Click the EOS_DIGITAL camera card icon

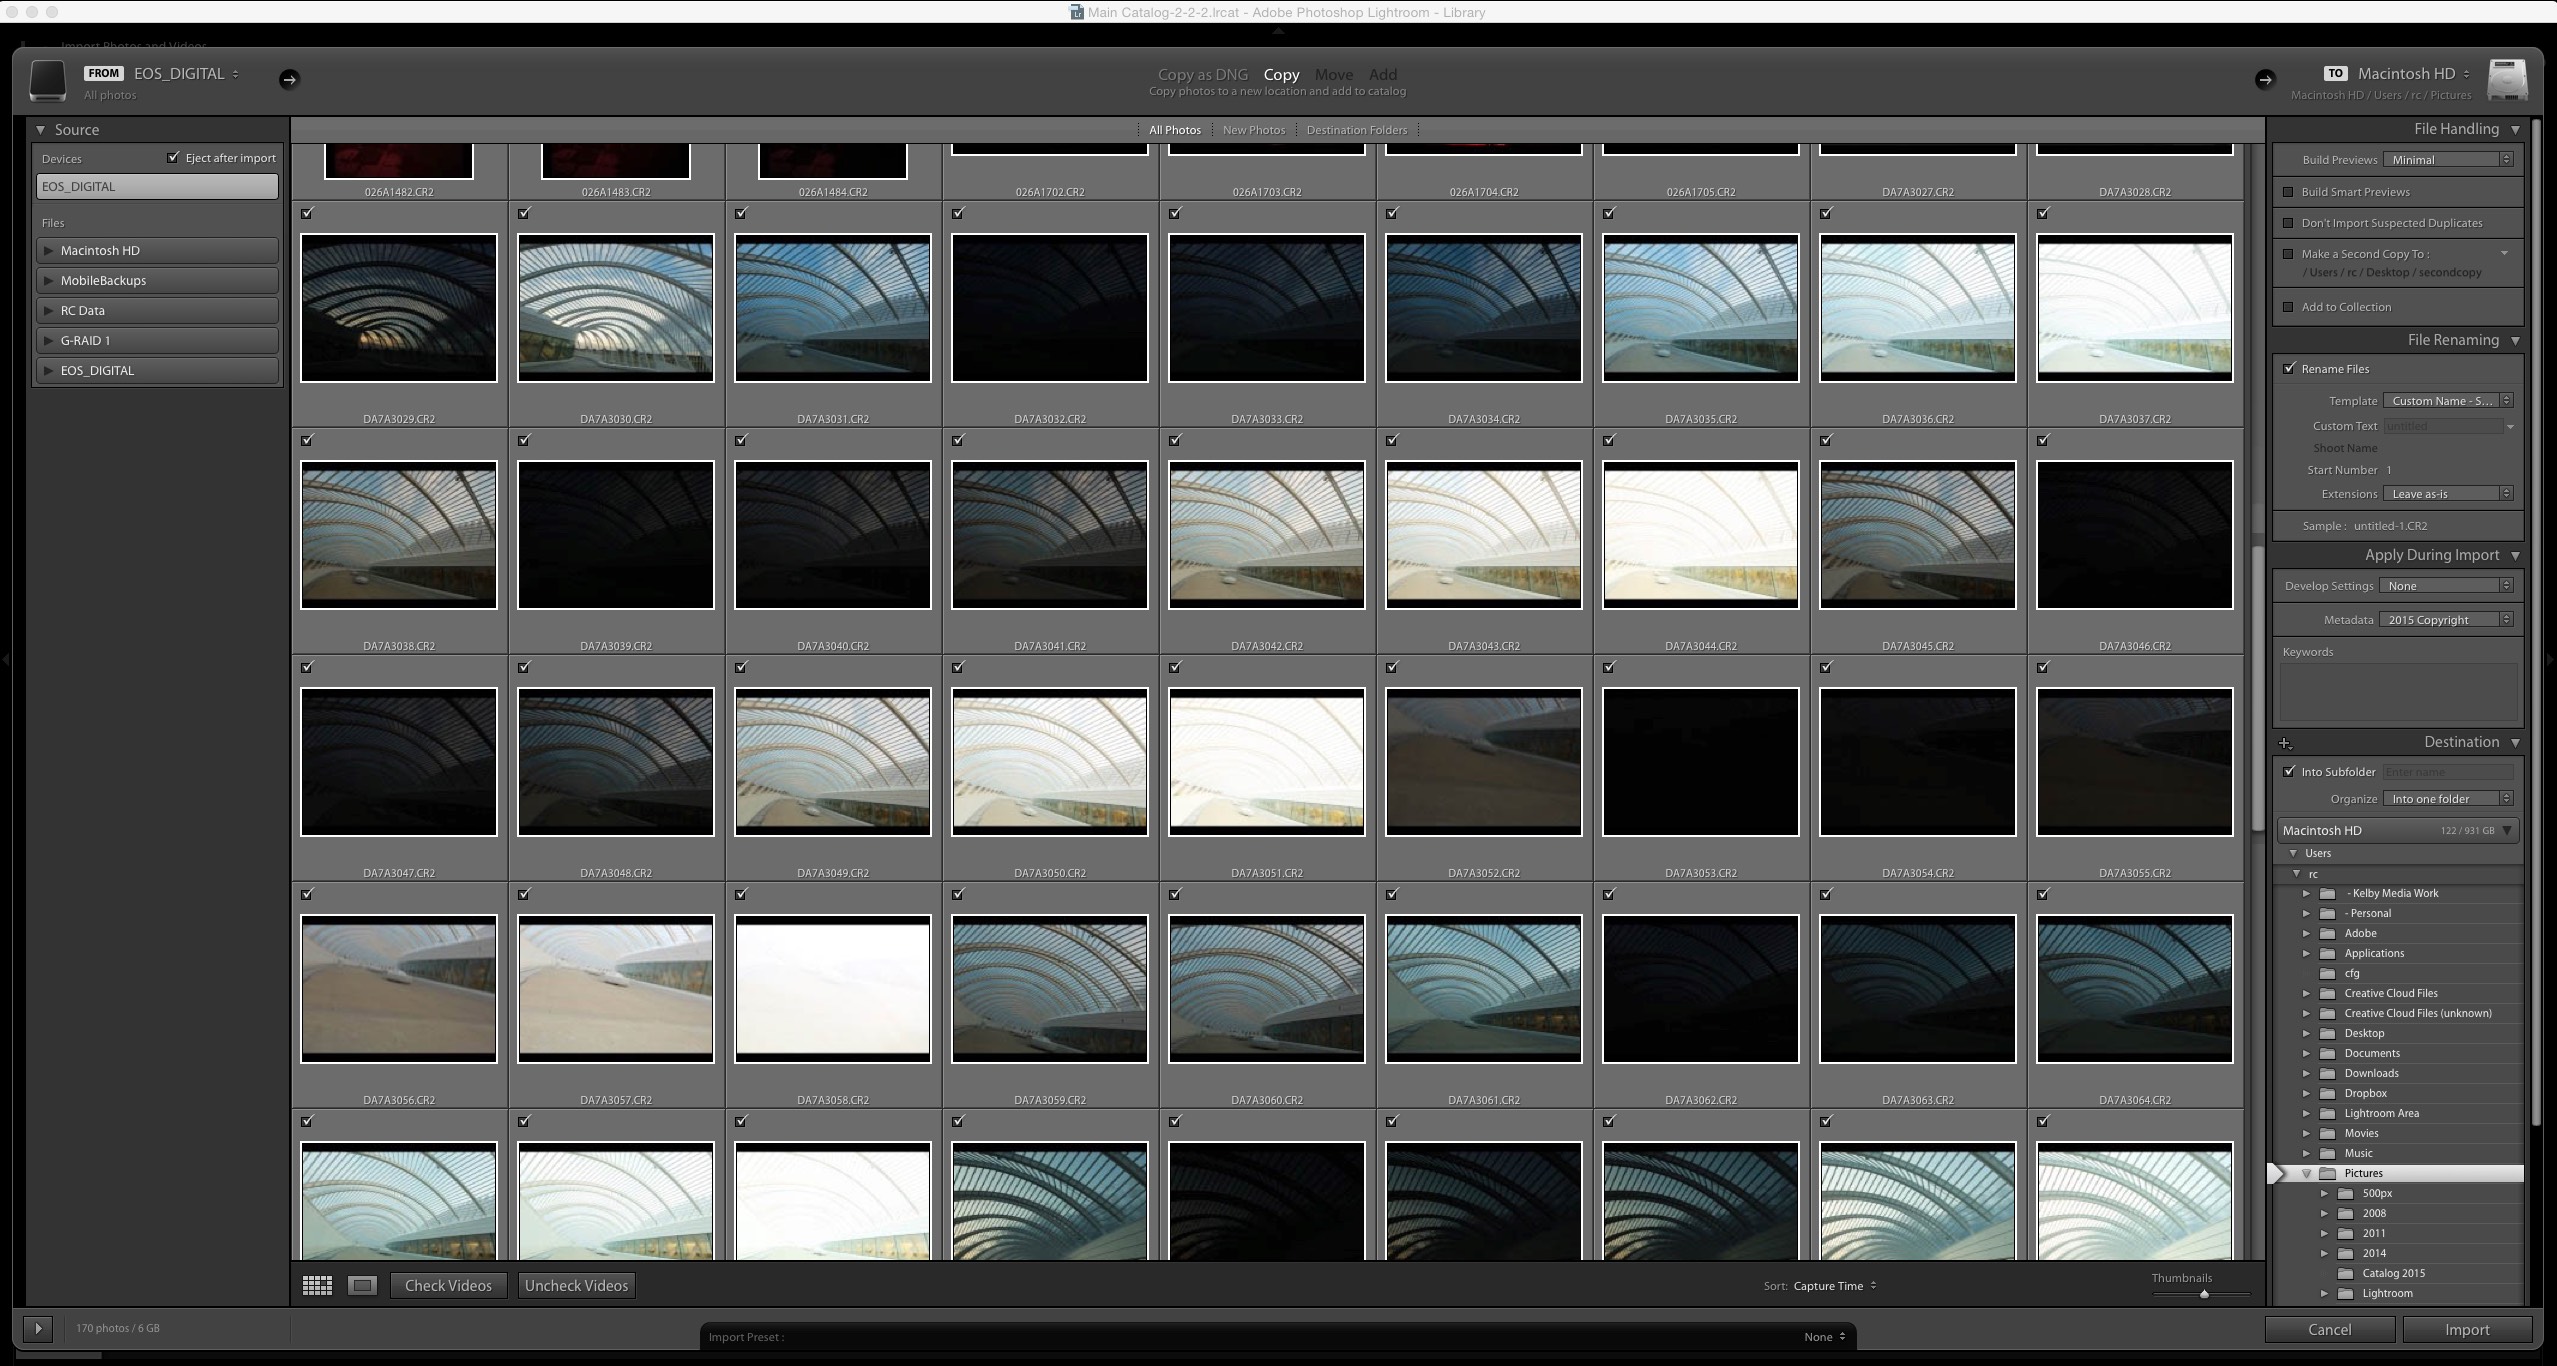pos(47,81)
